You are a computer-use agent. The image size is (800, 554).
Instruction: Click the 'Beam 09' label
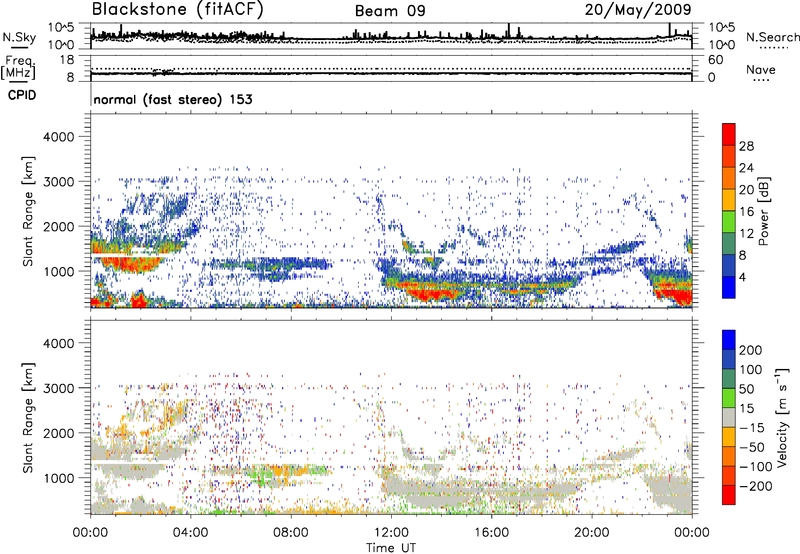point(390,11)
